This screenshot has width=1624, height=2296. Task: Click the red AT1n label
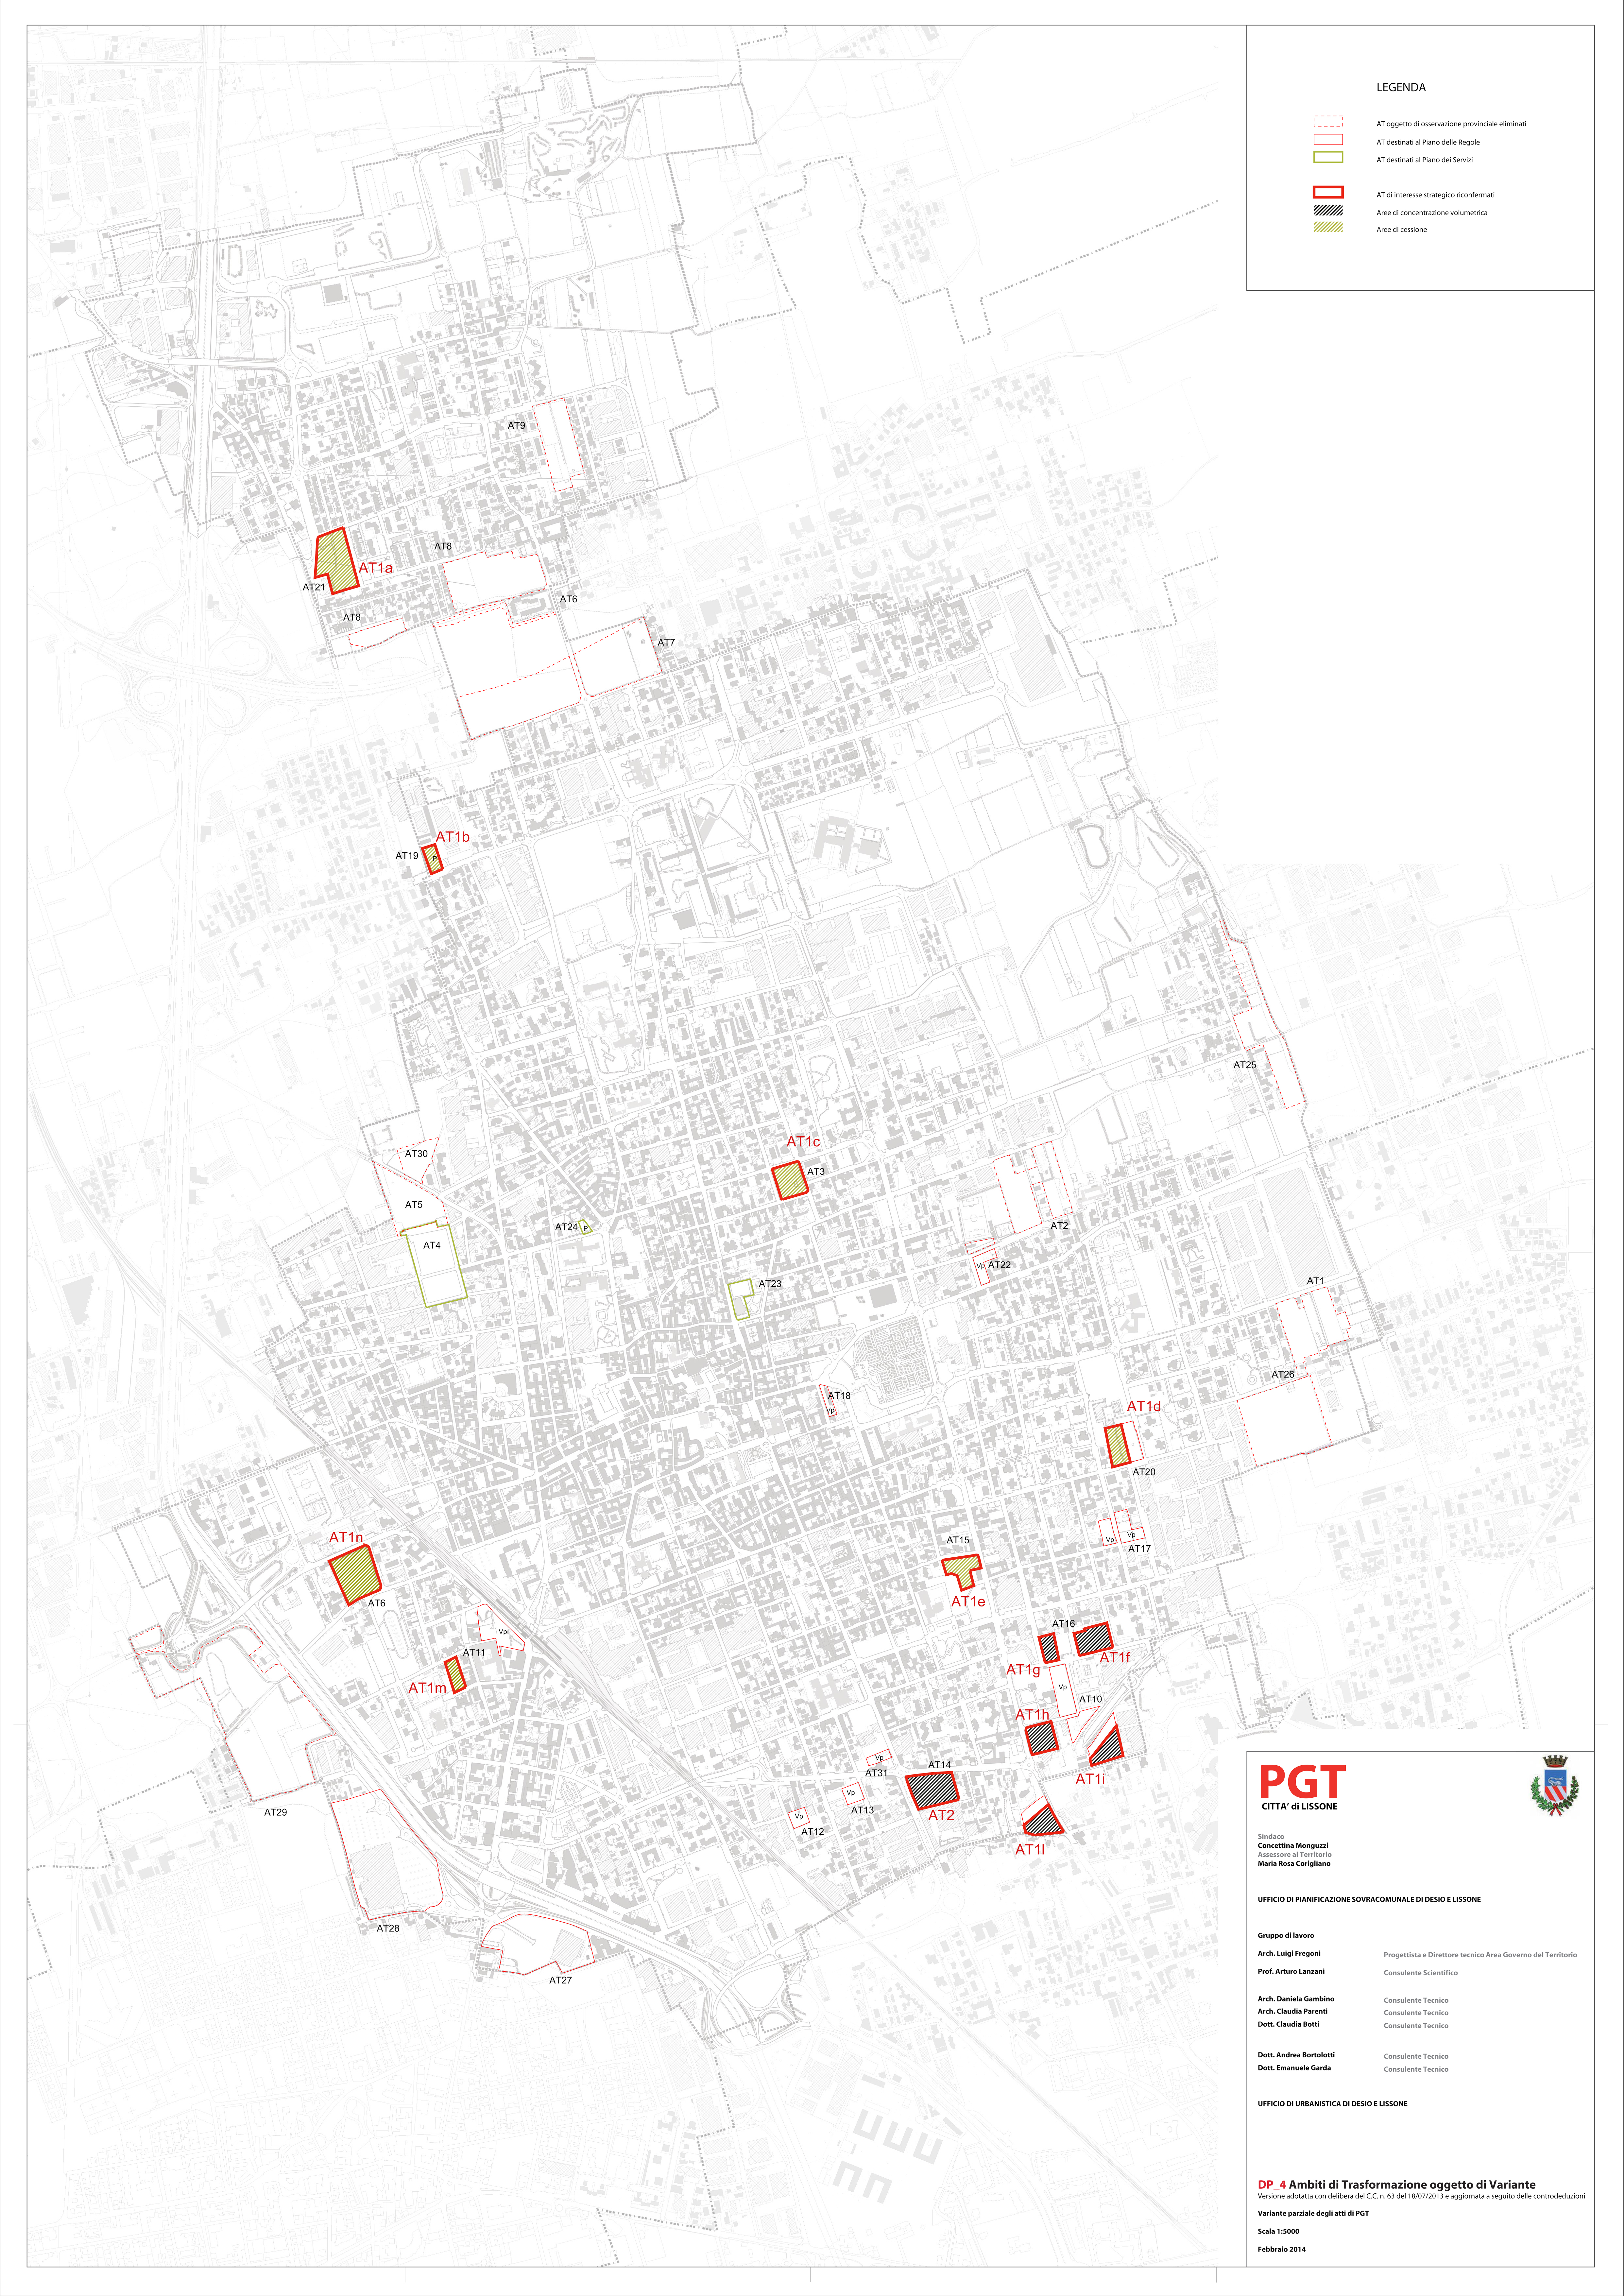(346, 1538)
